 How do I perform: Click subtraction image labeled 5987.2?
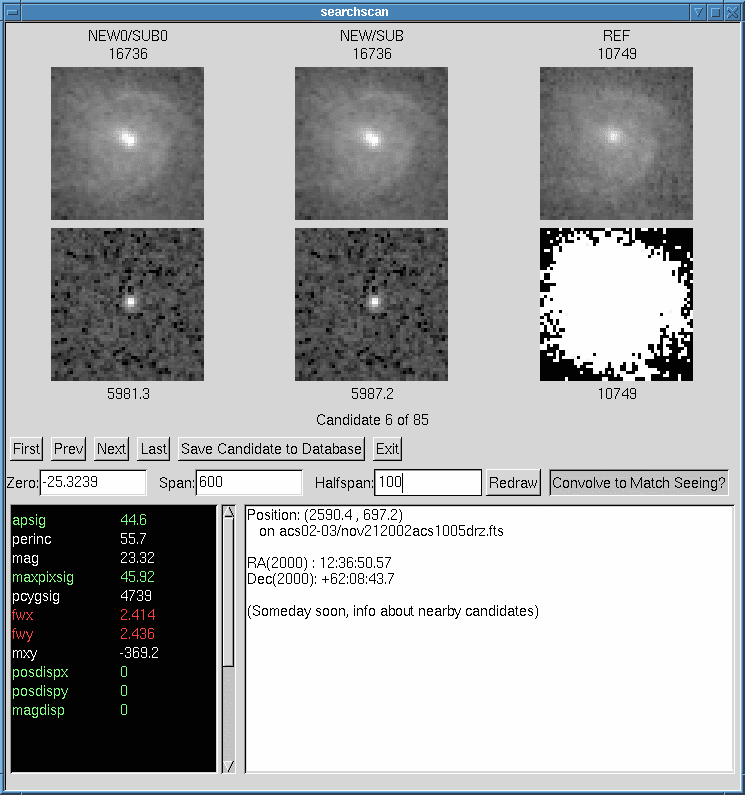point(371,304)
